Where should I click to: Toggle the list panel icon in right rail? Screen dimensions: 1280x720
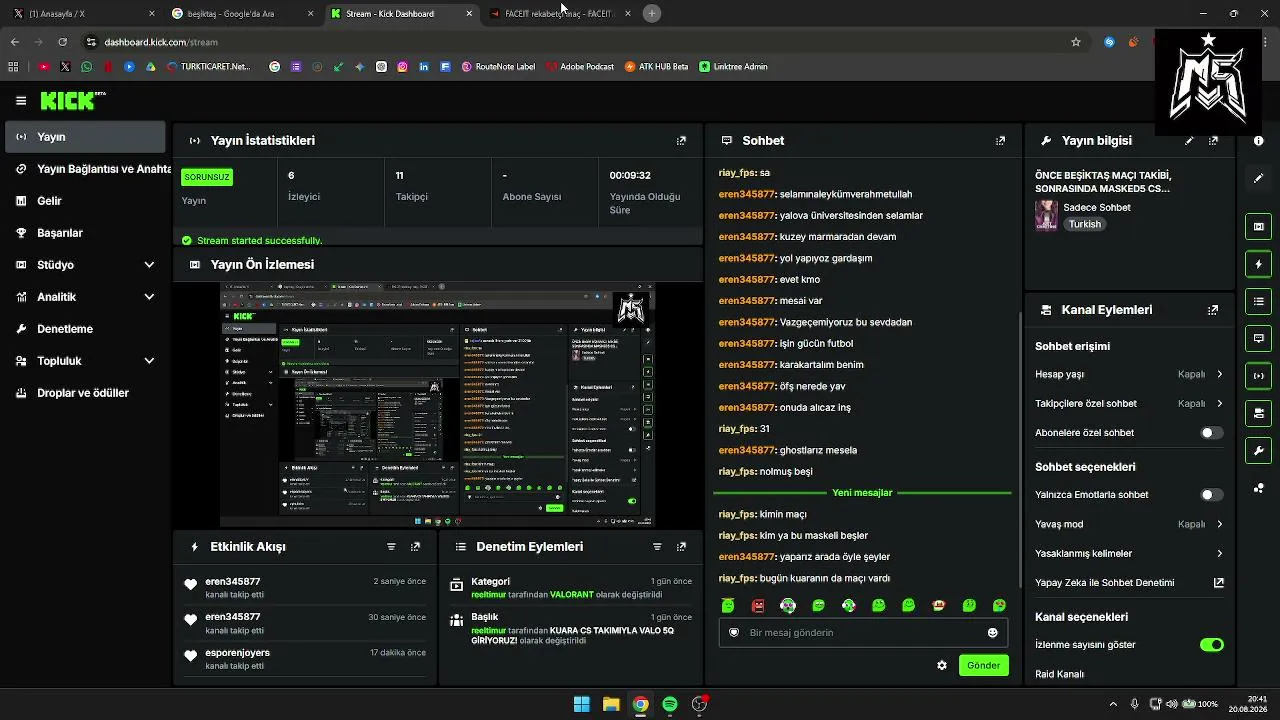click(x=1258, y=301)
